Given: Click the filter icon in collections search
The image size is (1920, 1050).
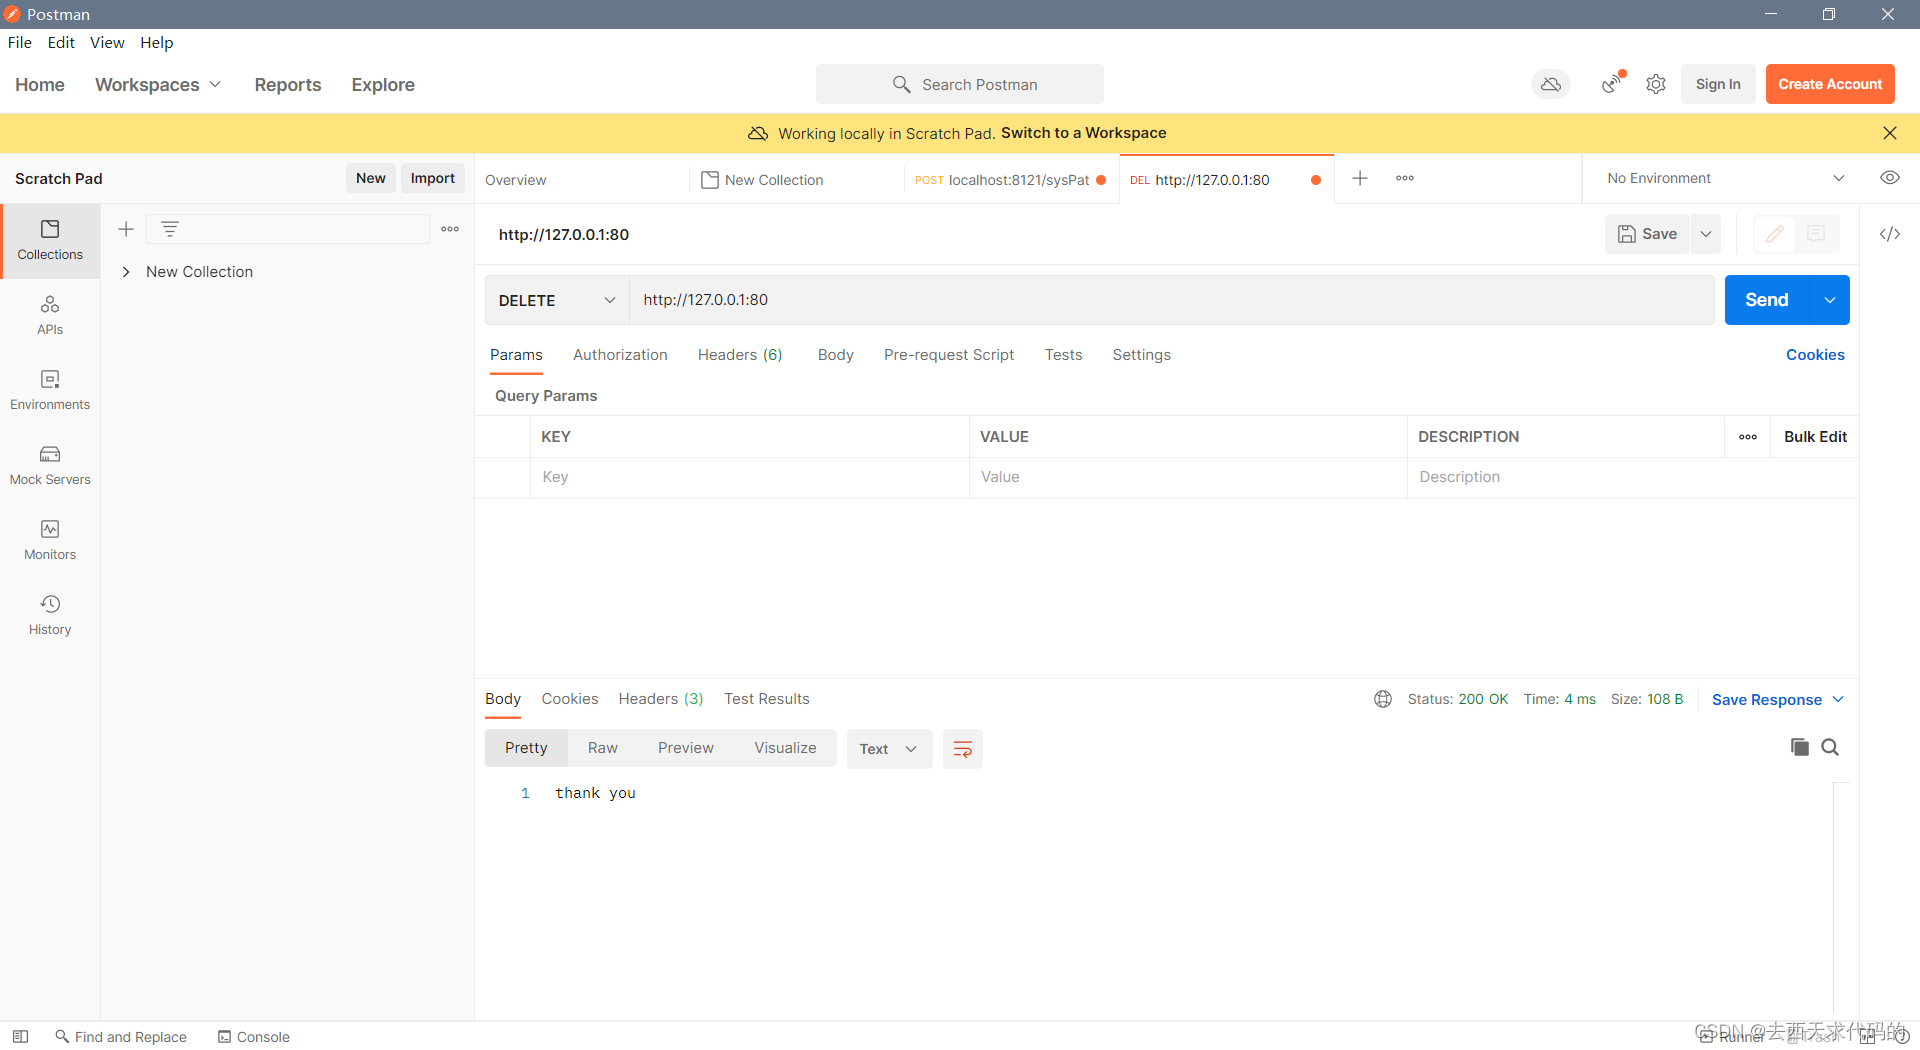Looking at the screenshot, I should pos(170,229).
